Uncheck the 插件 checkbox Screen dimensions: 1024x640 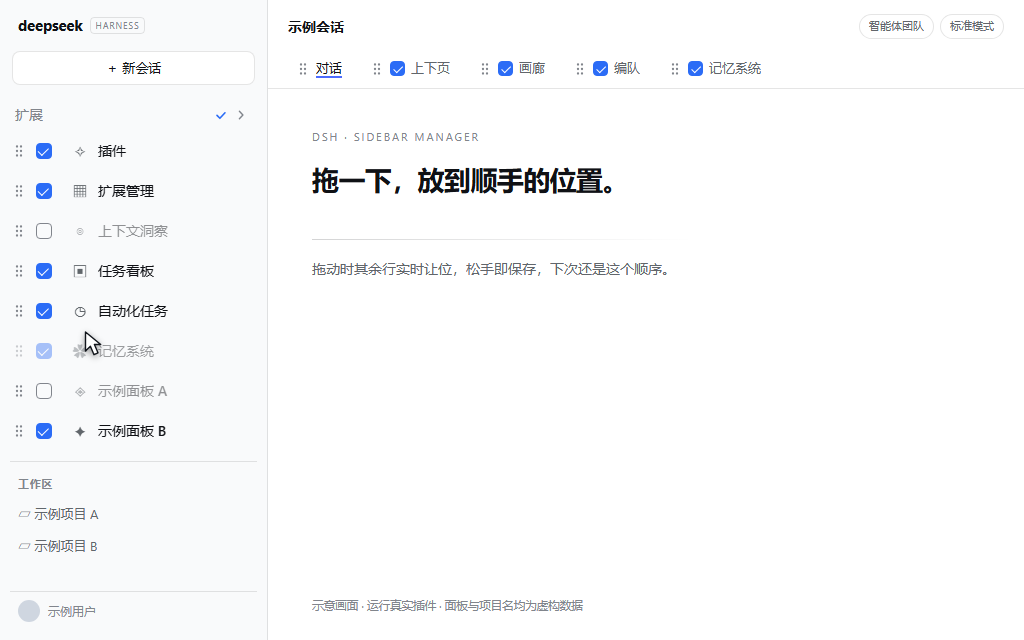44,152
